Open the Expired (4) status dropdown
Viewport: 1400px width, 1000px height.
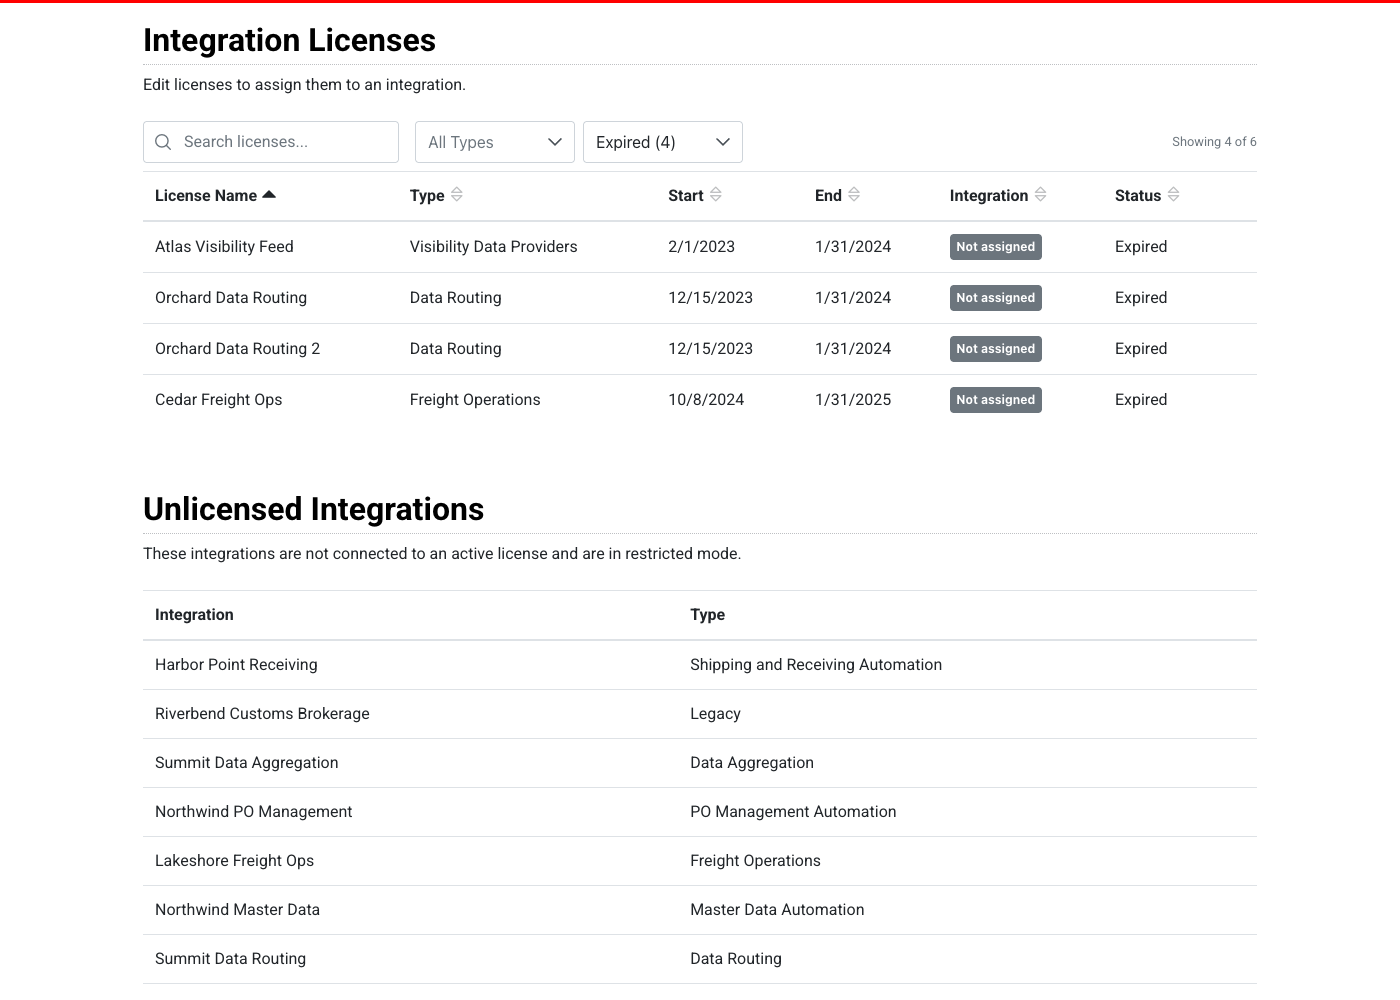[663, 142]
